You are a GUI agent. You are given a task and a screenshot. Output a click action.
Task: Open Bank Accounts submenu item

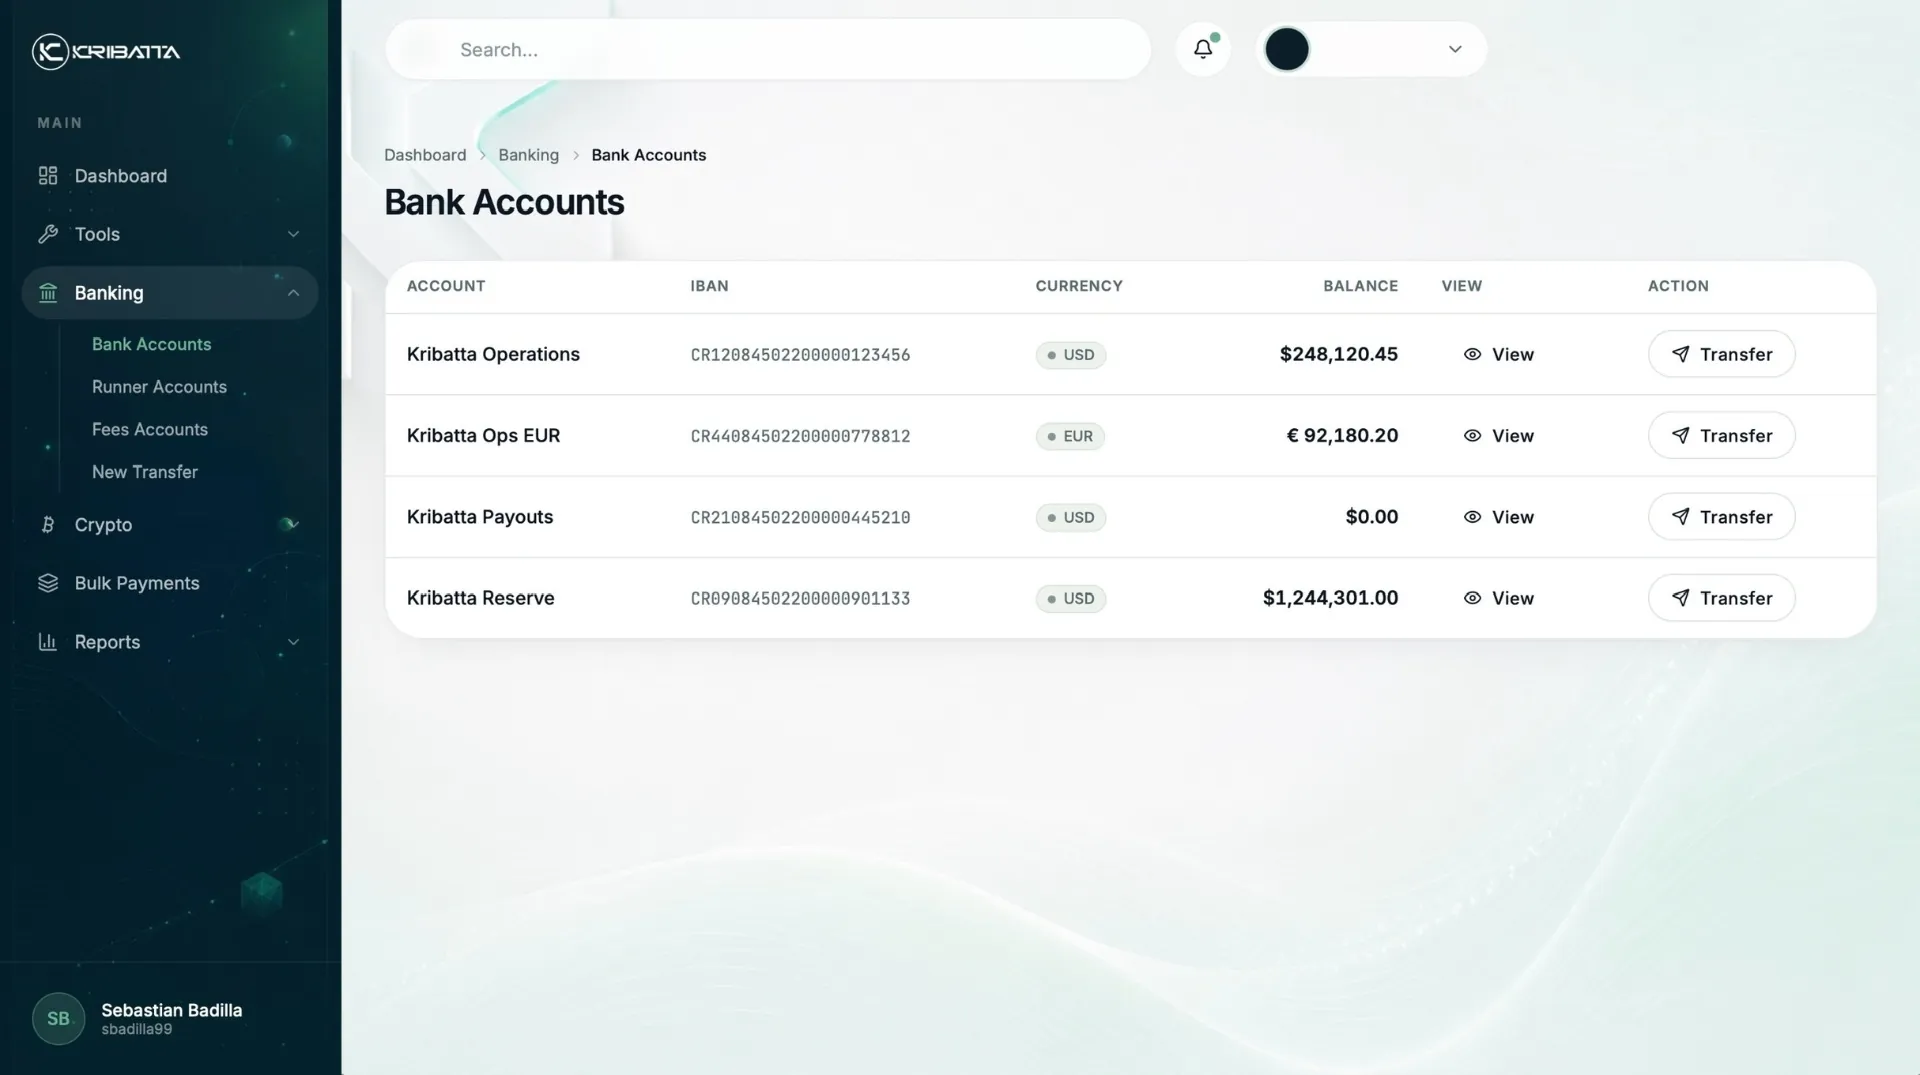152,344
